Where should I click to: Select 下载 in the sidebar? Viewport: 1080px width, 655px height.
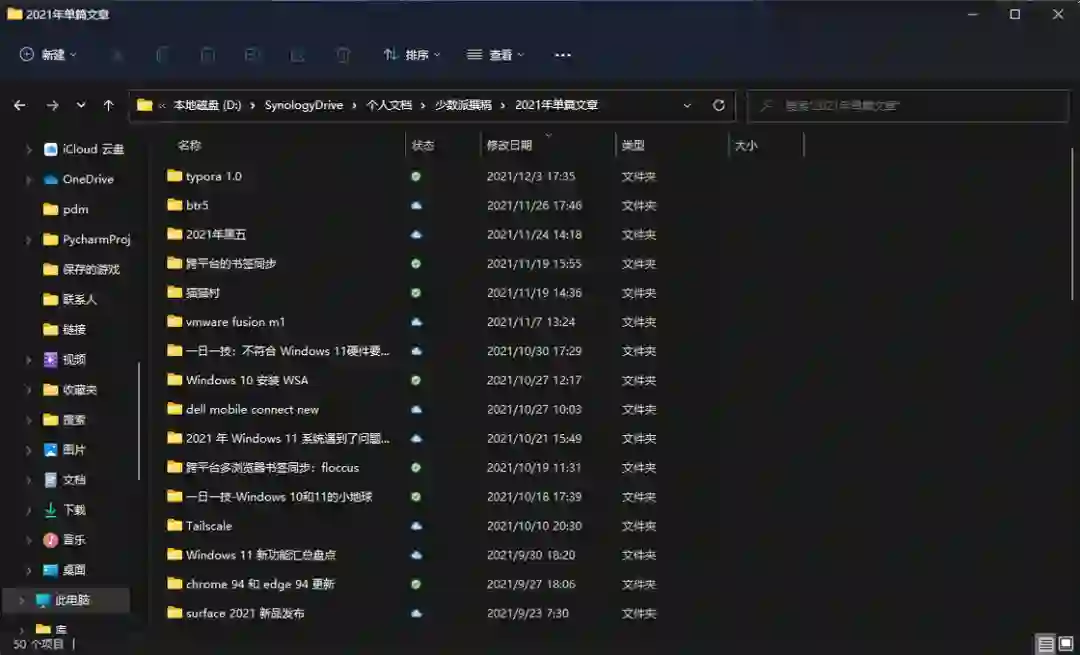pos(65,510)
